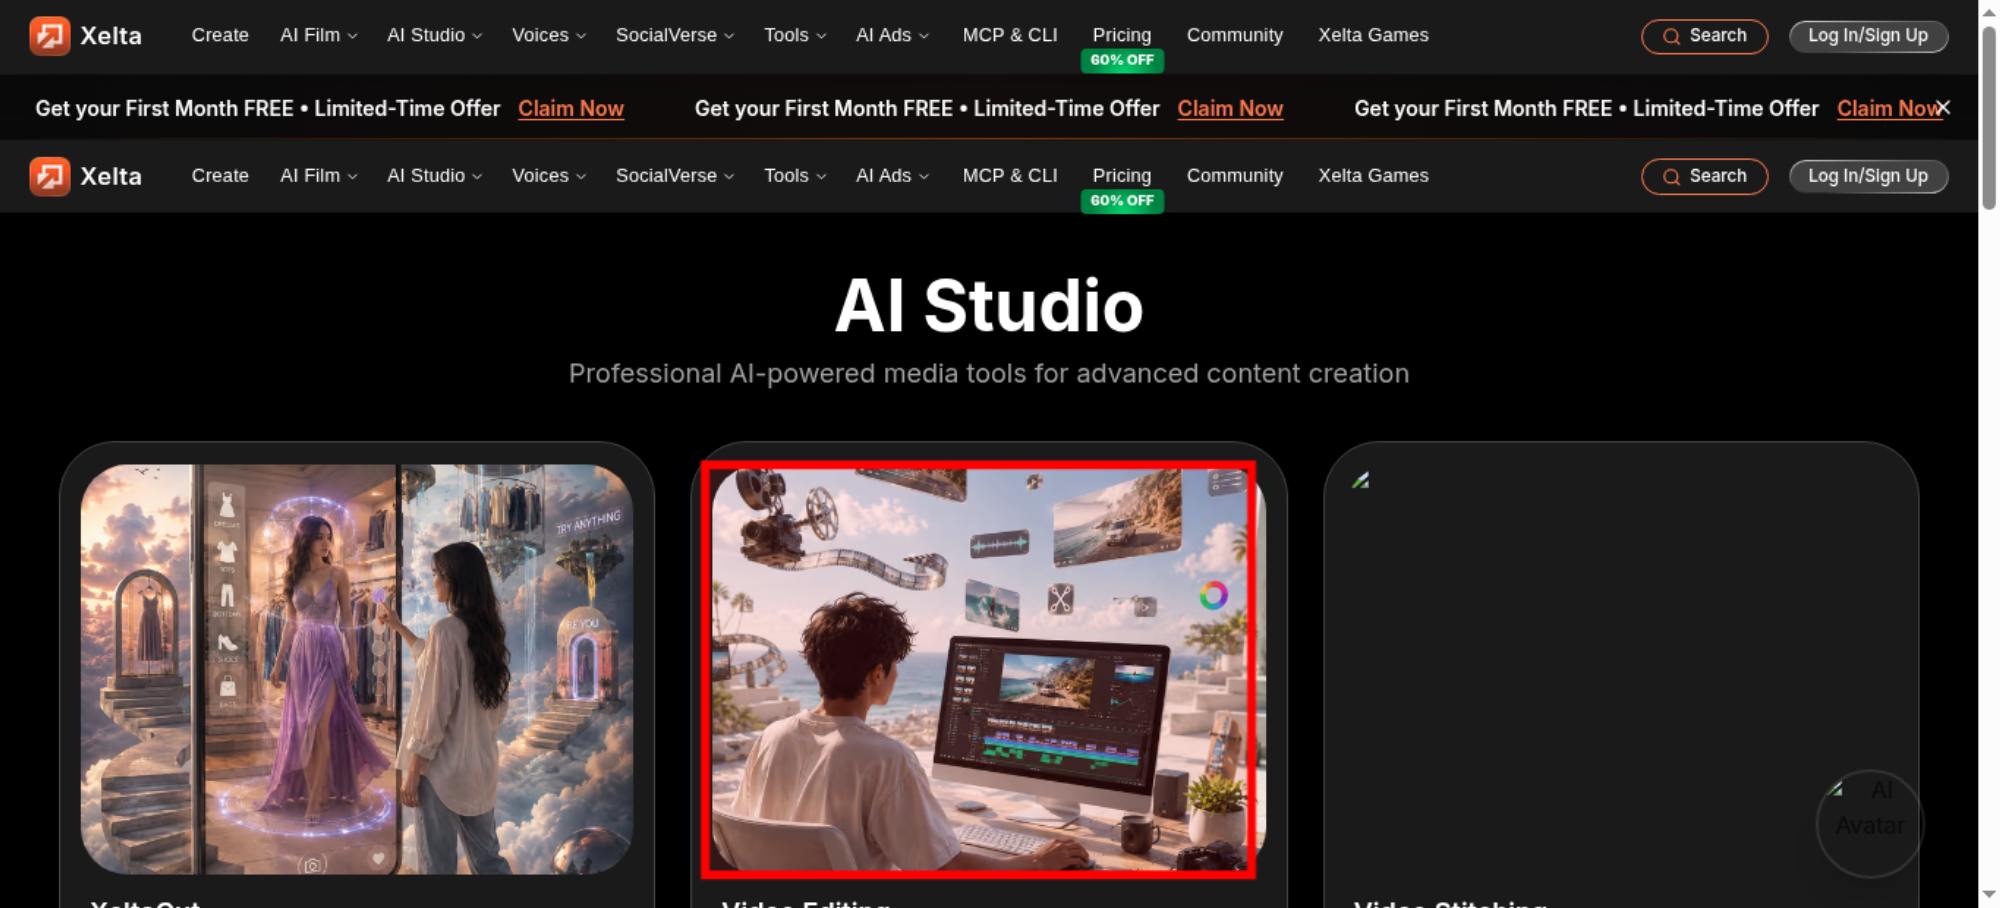Click the leftmost Claim Now link in the banner
Viewport: 2000px width, 908px height.
571,108
